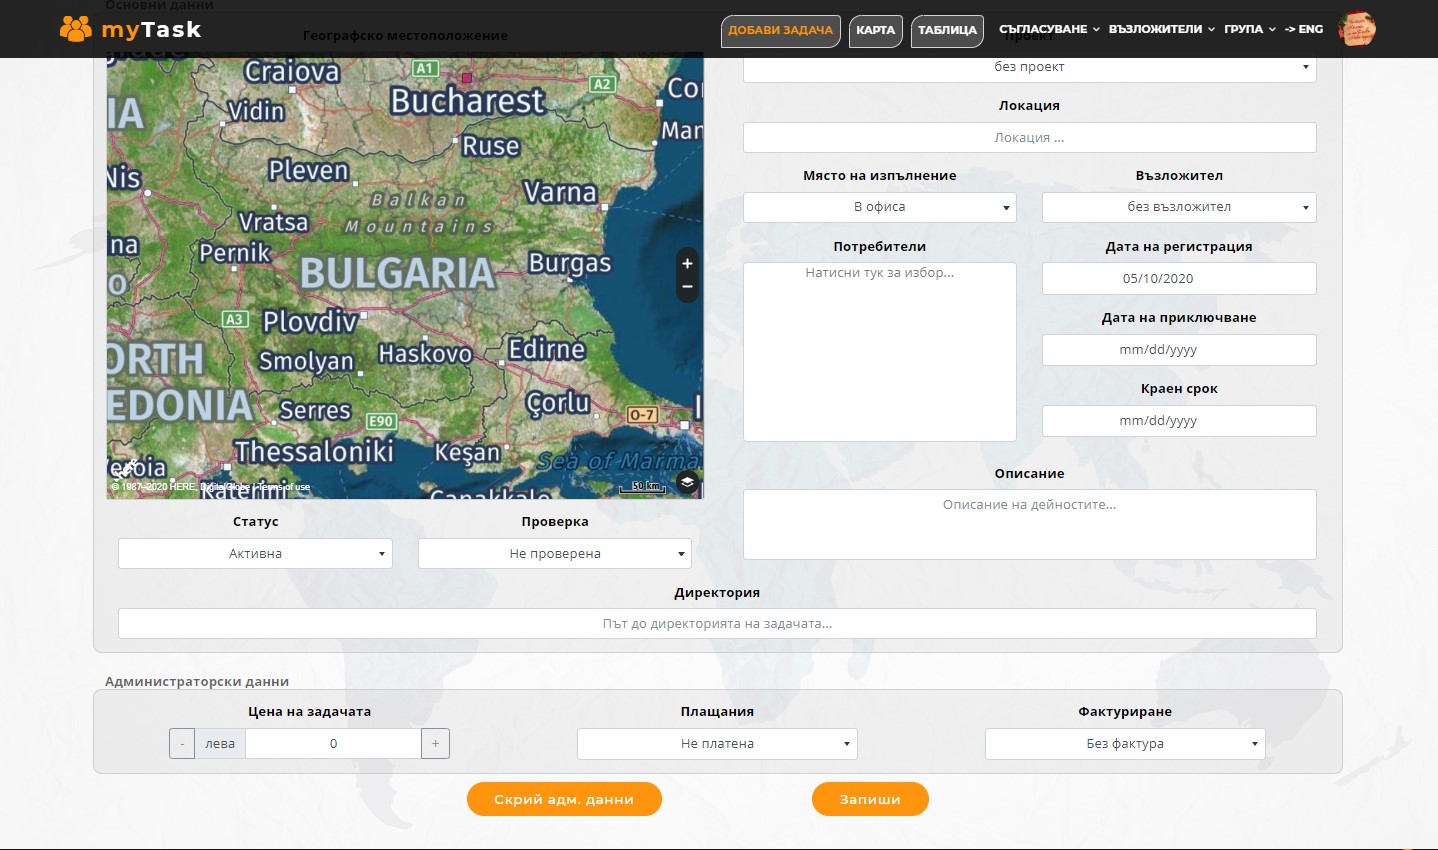This screenshot has width=1438, height=850.
Task: Switch language to ENG
Action: click(x=1304, y=29)
